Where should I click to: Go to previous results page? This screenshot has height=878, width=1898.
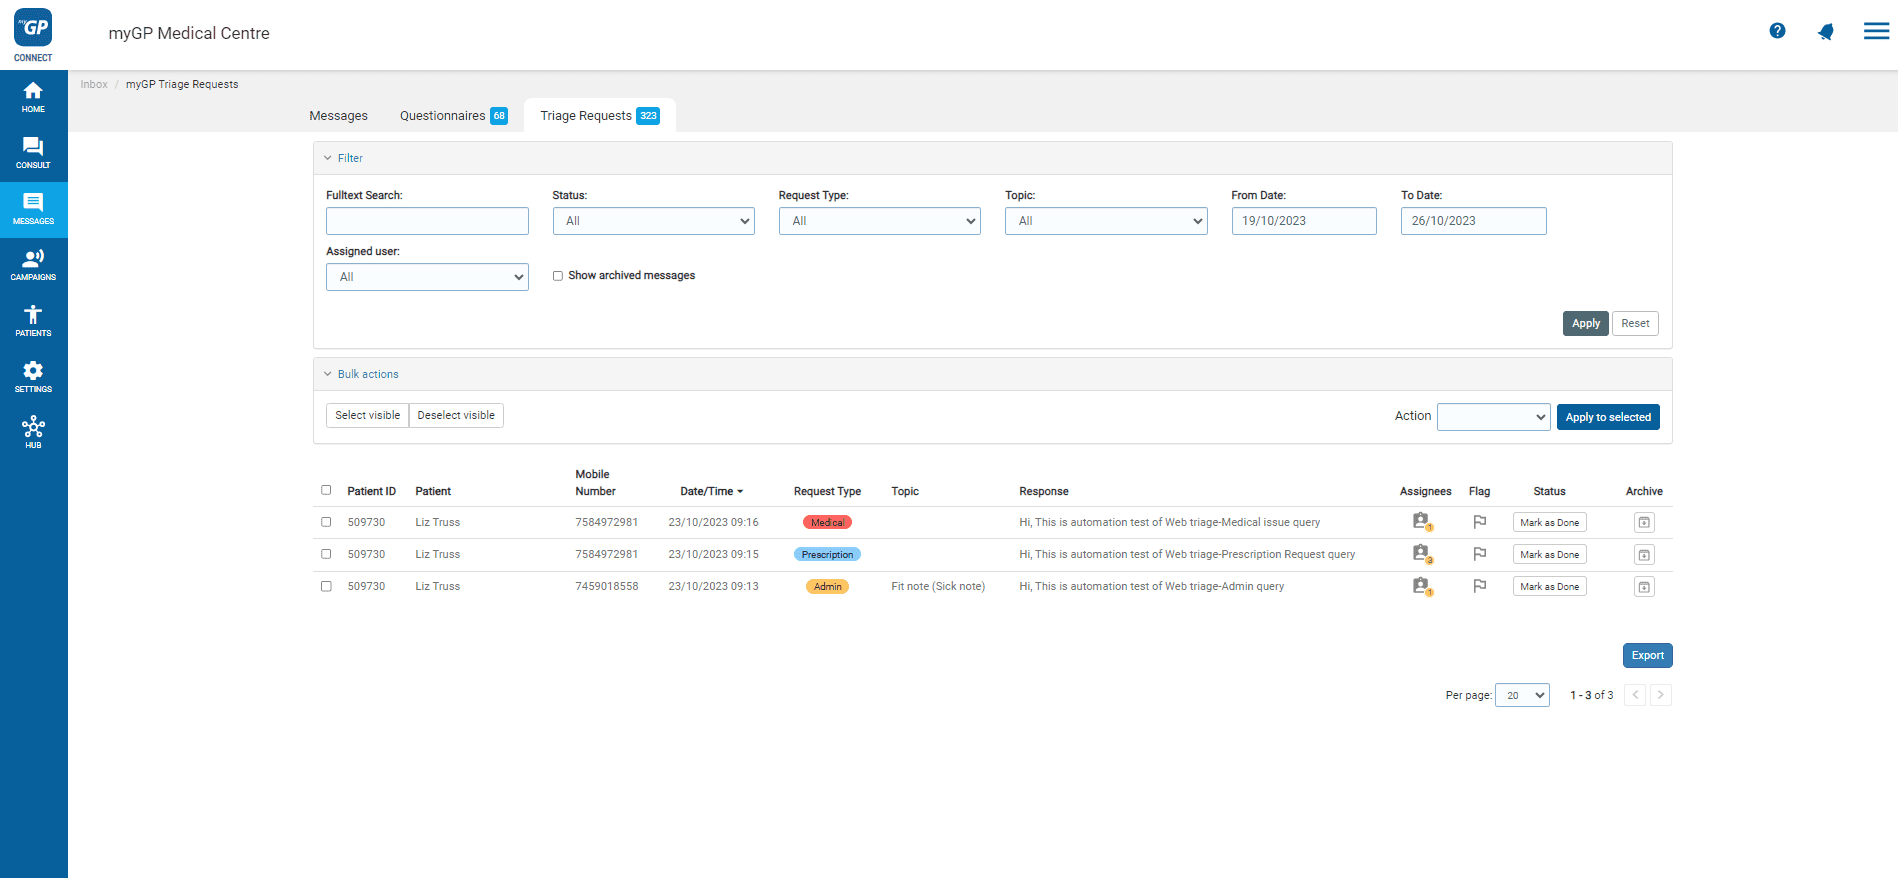tap(1635, 695)
